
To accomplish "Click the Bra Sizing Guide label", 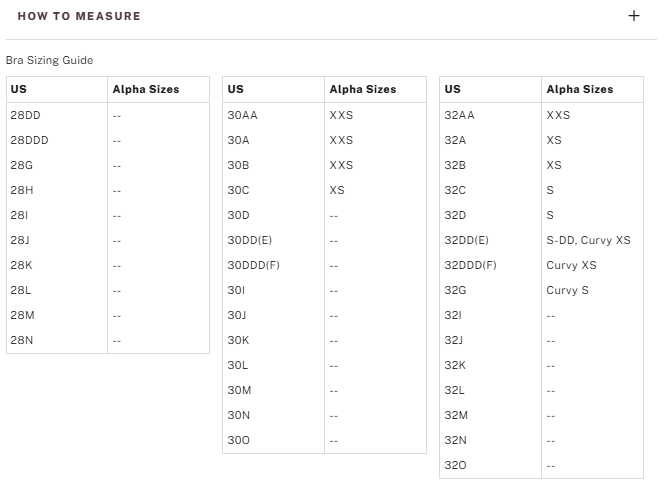I will coord(49,61).
